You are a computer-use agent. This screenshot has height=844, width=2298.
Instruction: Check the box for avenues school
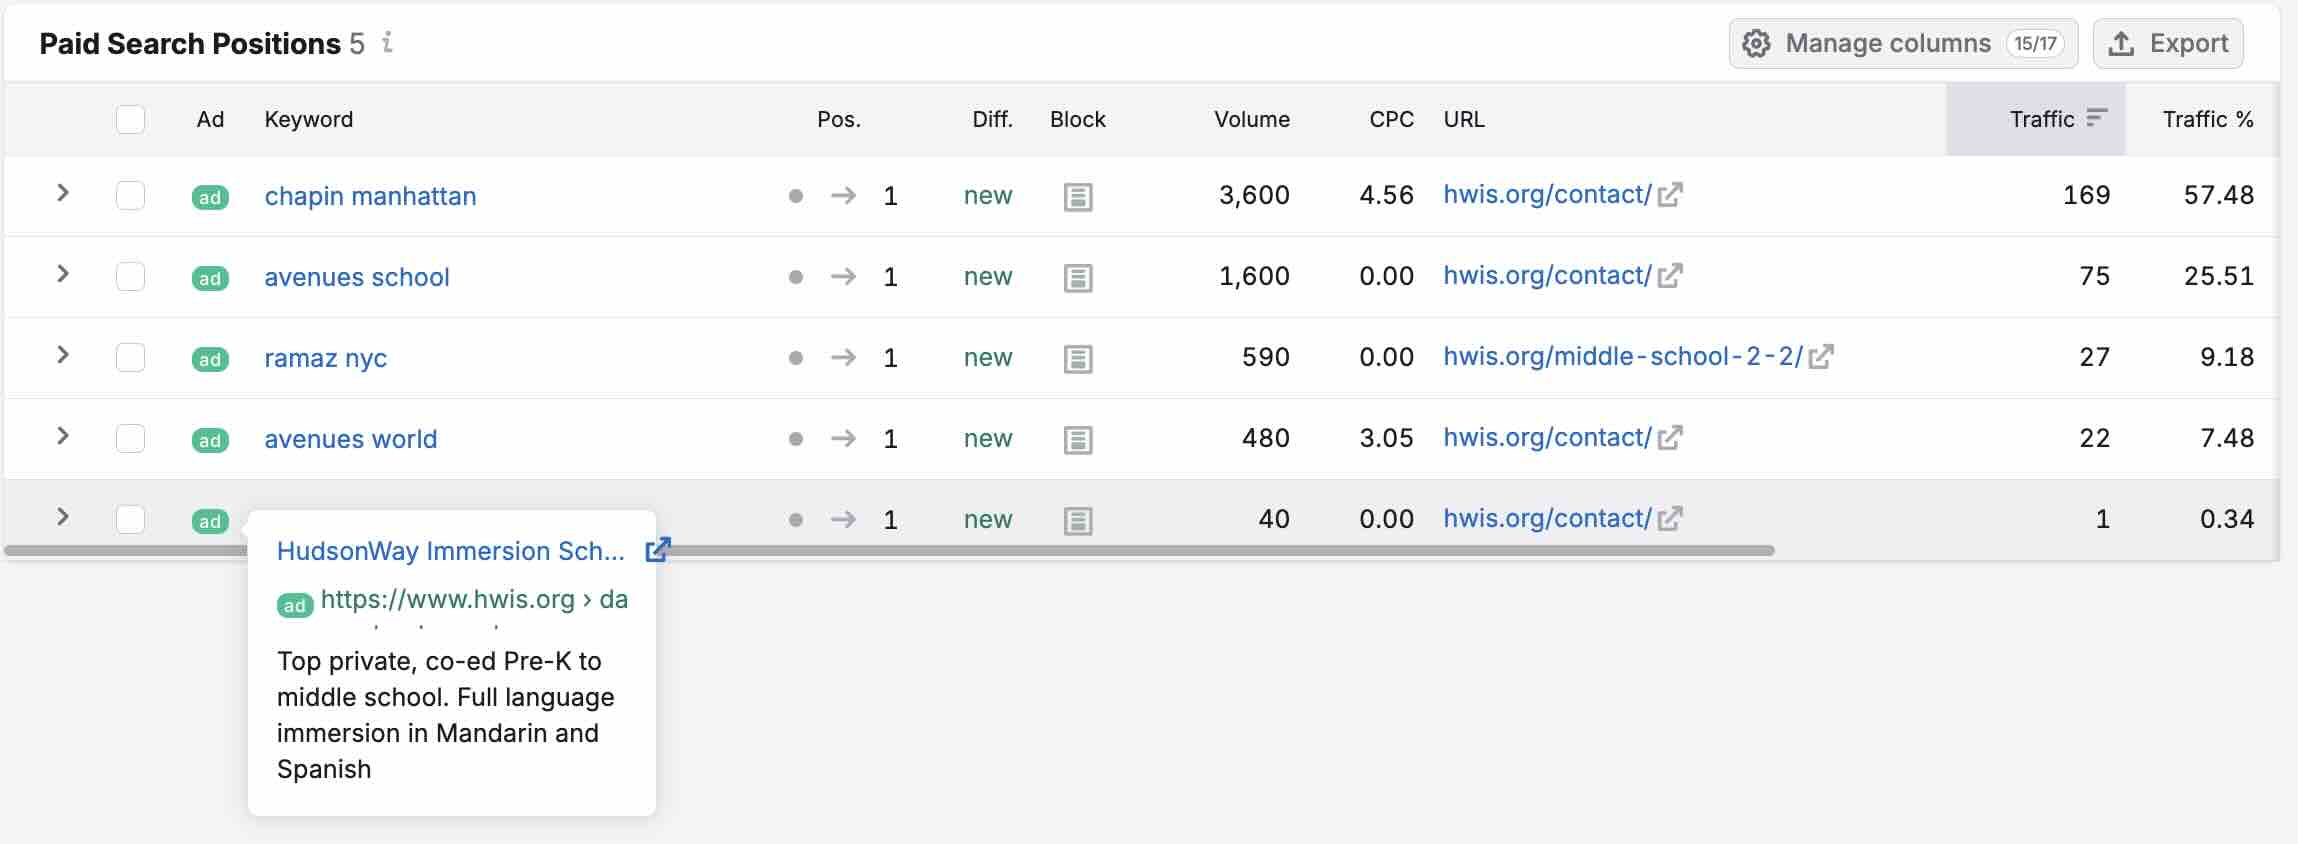pos(130,276)
